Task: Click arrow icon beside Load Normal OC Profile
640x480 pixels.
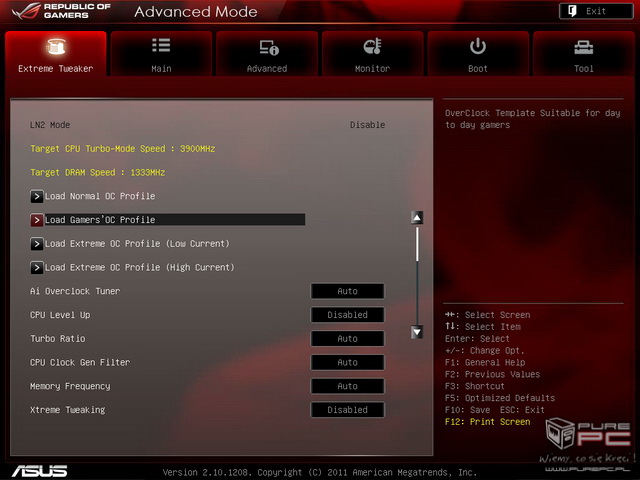Action: (x=37, y=196)
